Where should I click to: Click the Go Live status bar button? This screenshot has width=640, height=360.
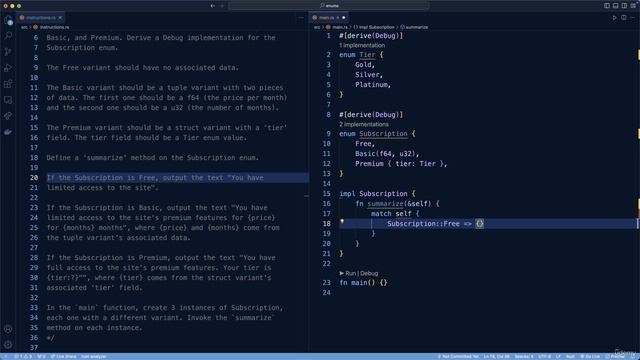coord(590,356)
